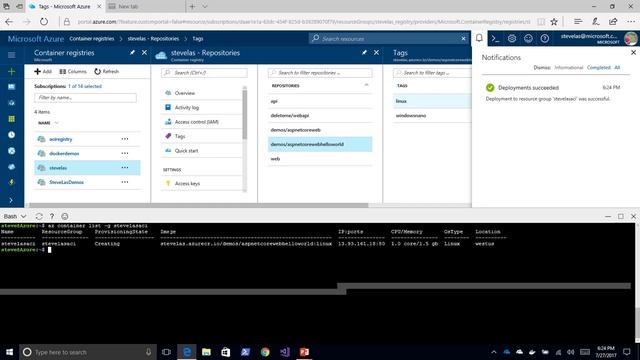Click the '1 of 14 selected' subscriptions link
The width and height of the screenshot is (640, 360).
click(85, 86)
